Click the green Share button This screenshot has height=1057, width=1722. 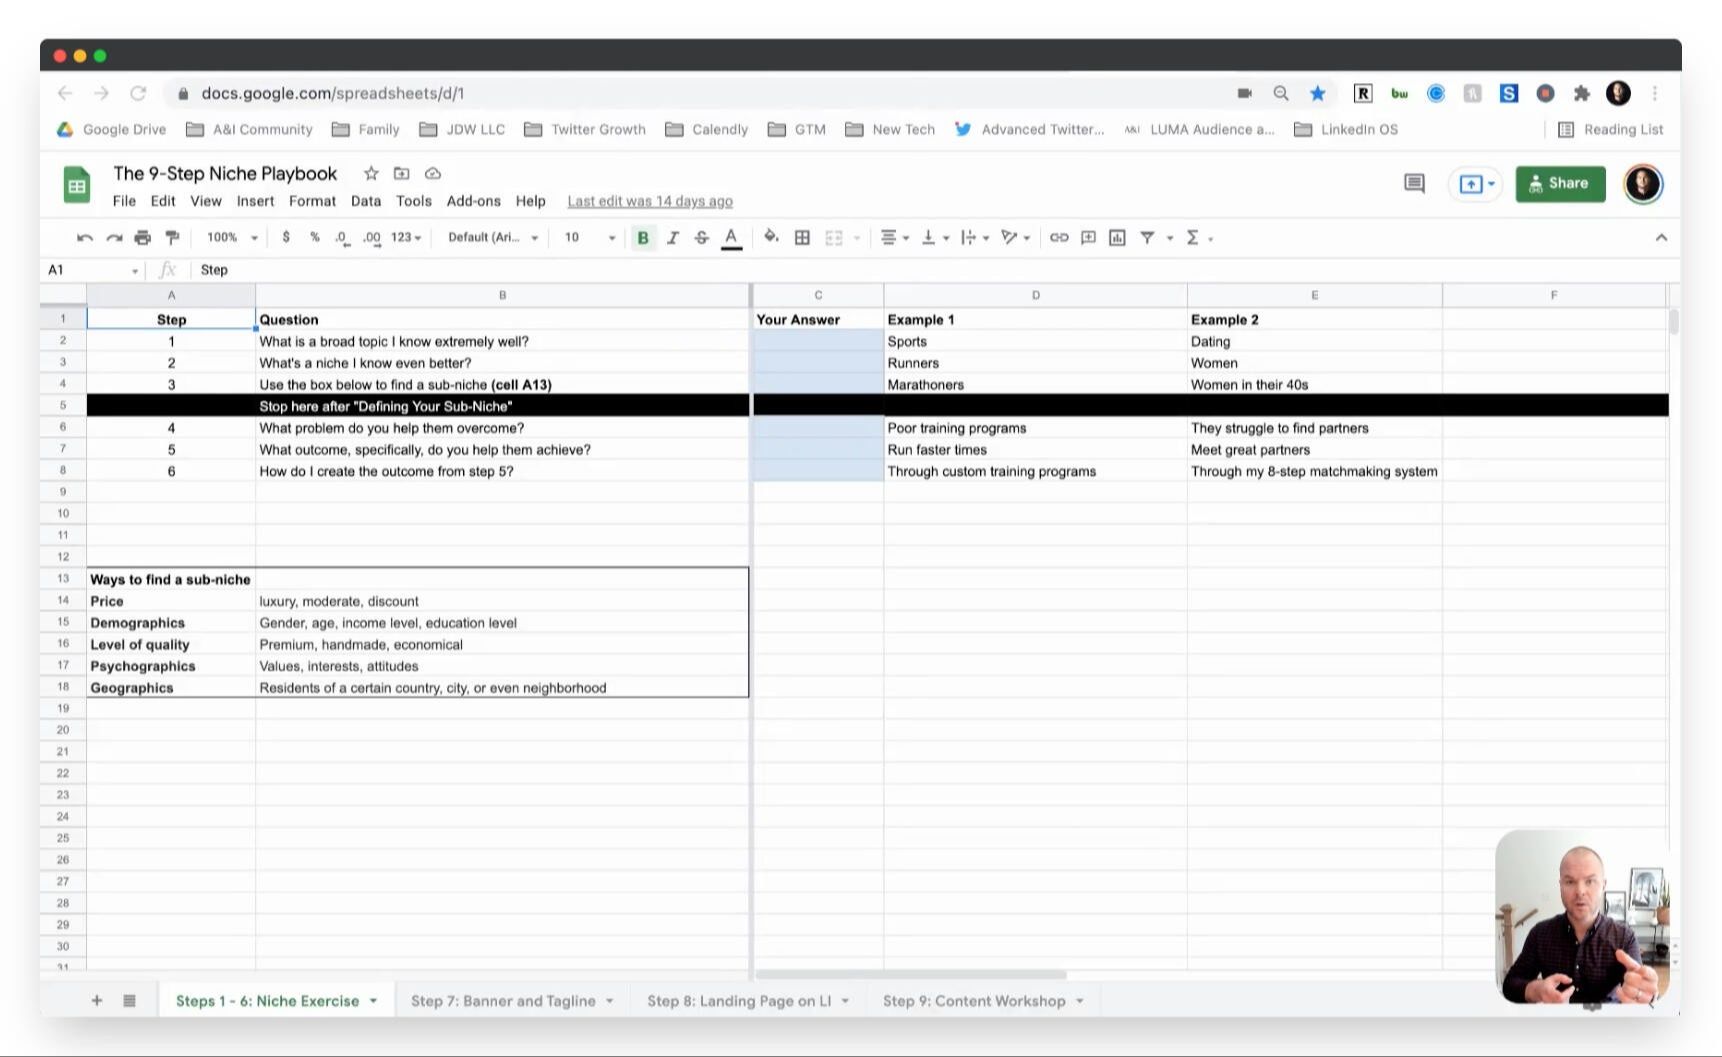1559,184
